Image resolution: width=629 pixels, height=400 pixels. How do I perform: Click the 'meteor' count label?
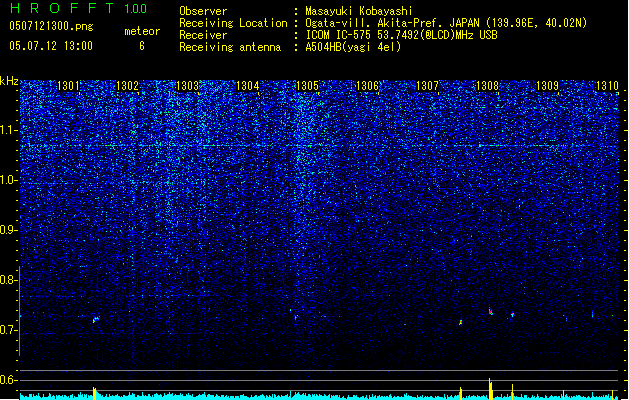click(142, 31)
